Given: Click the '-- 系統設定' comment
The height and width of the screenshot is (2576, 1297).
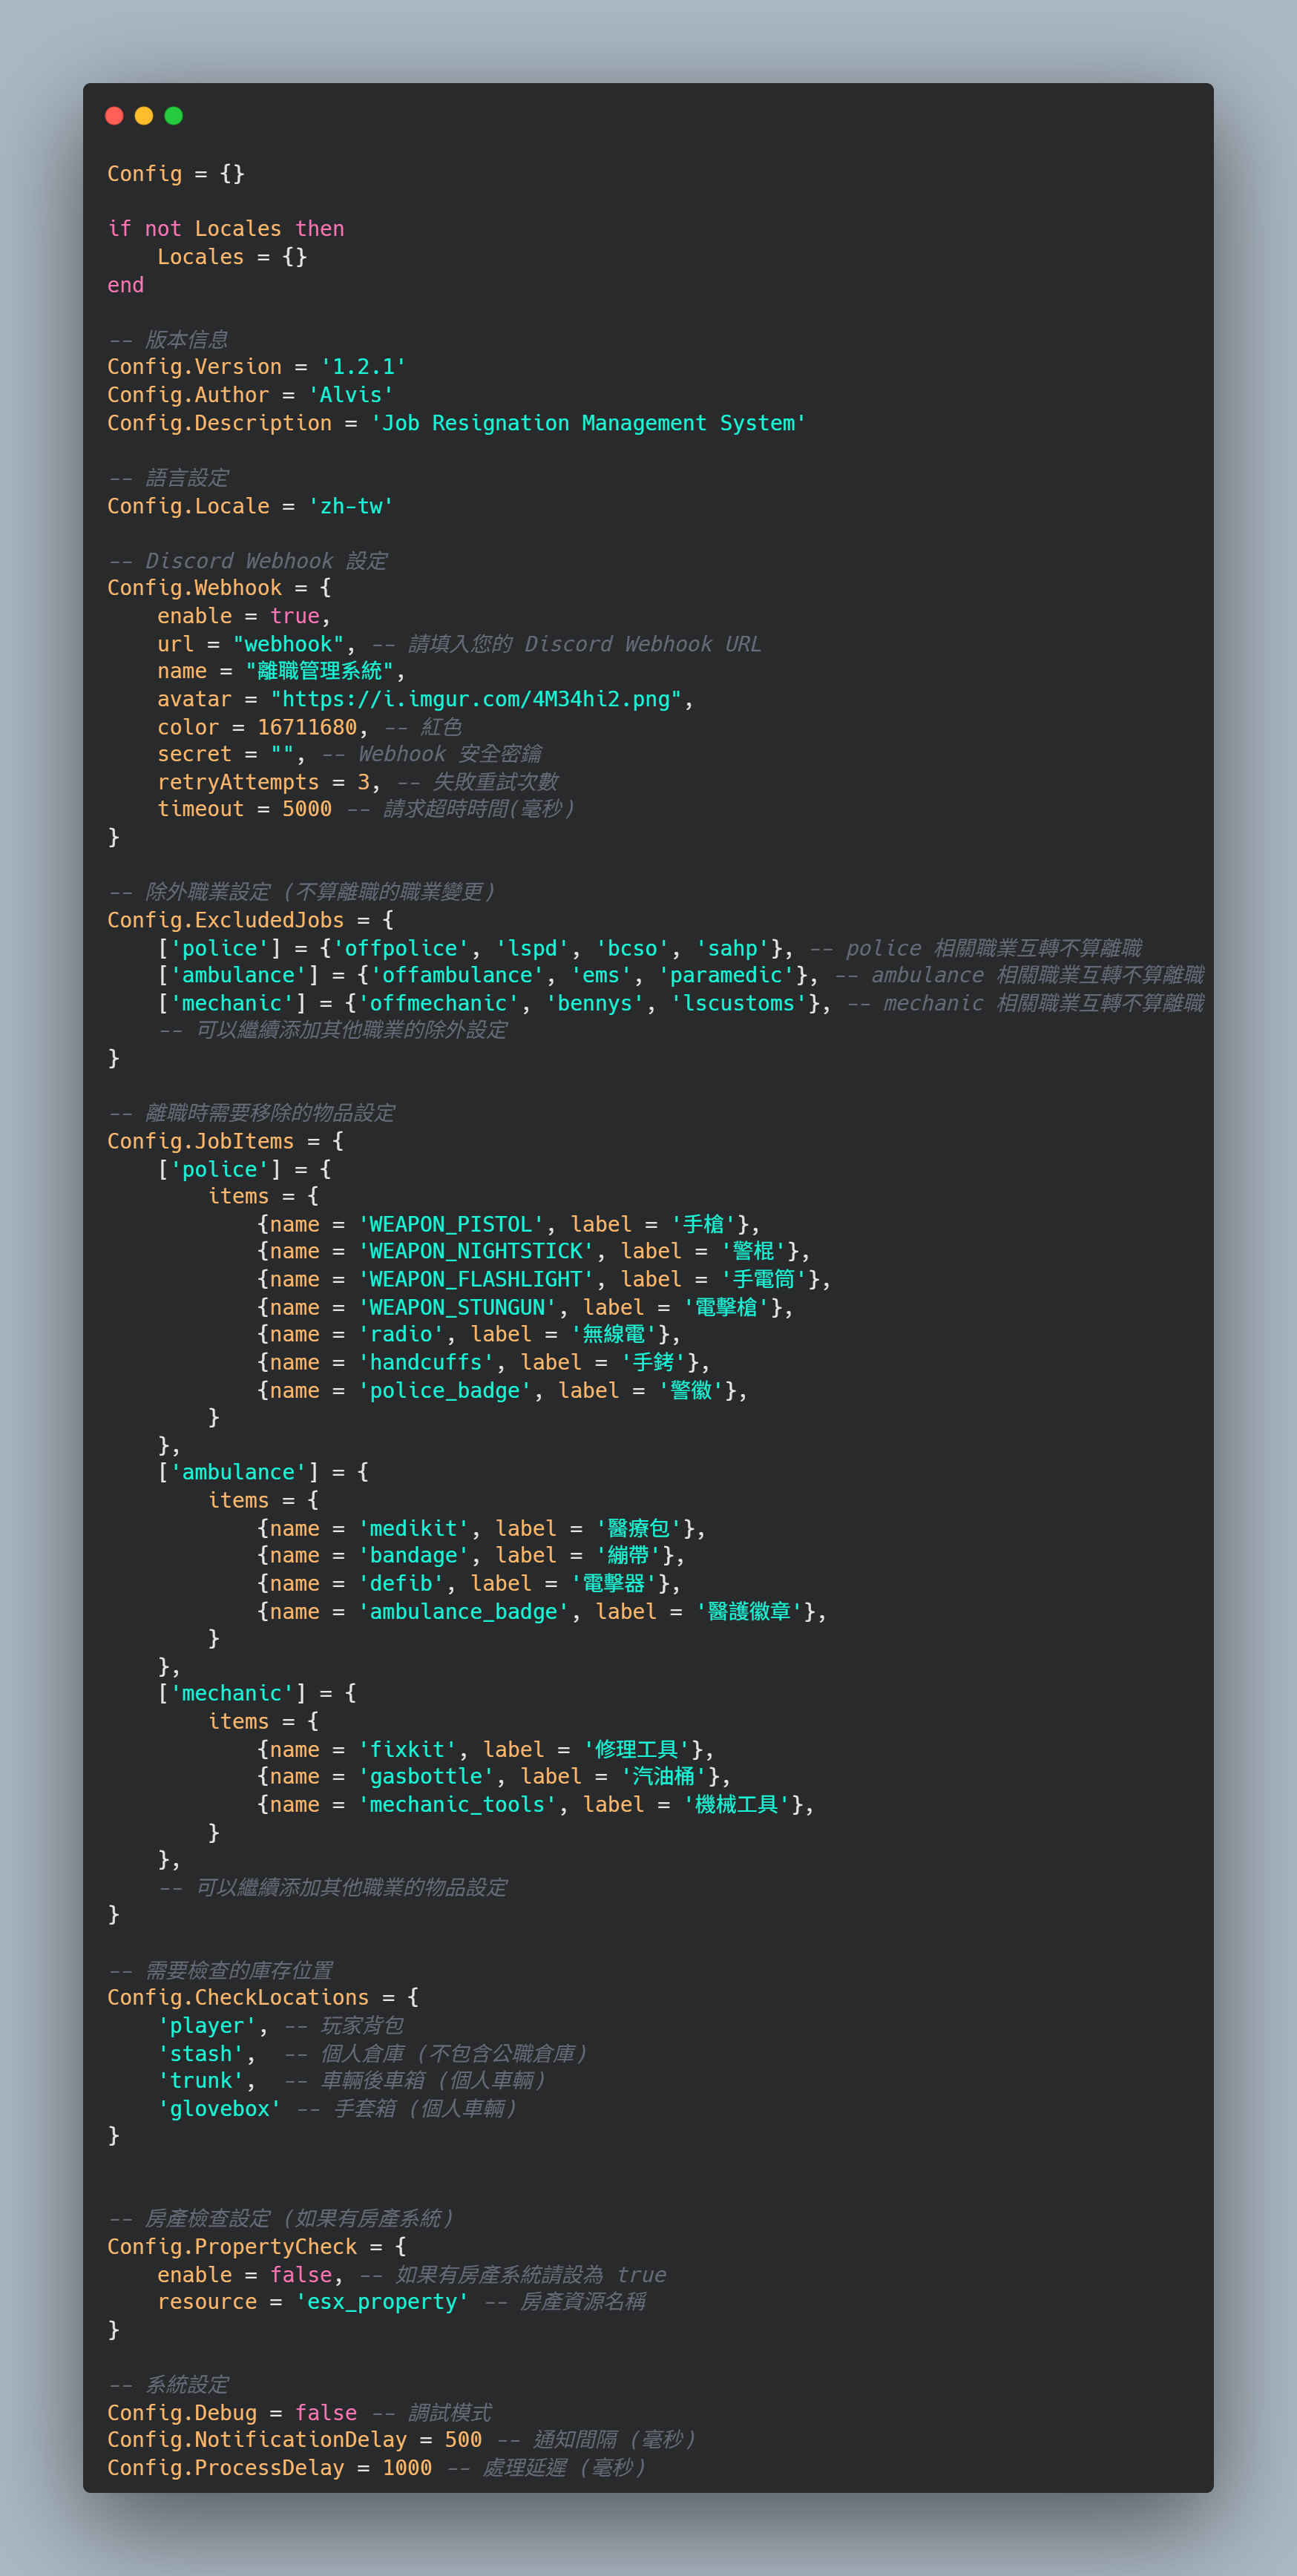Looking at the screenshot, I should click(168, 2384).
